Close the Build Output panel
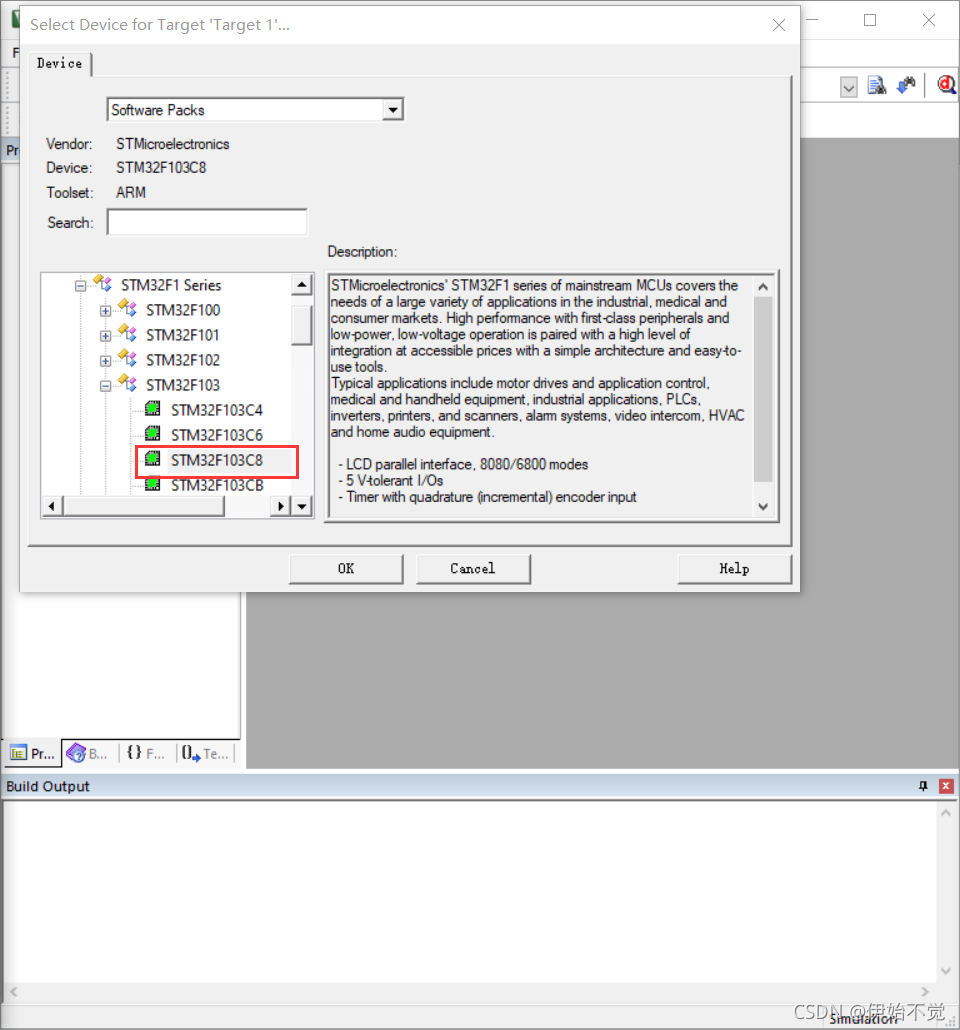 (946, 786)
